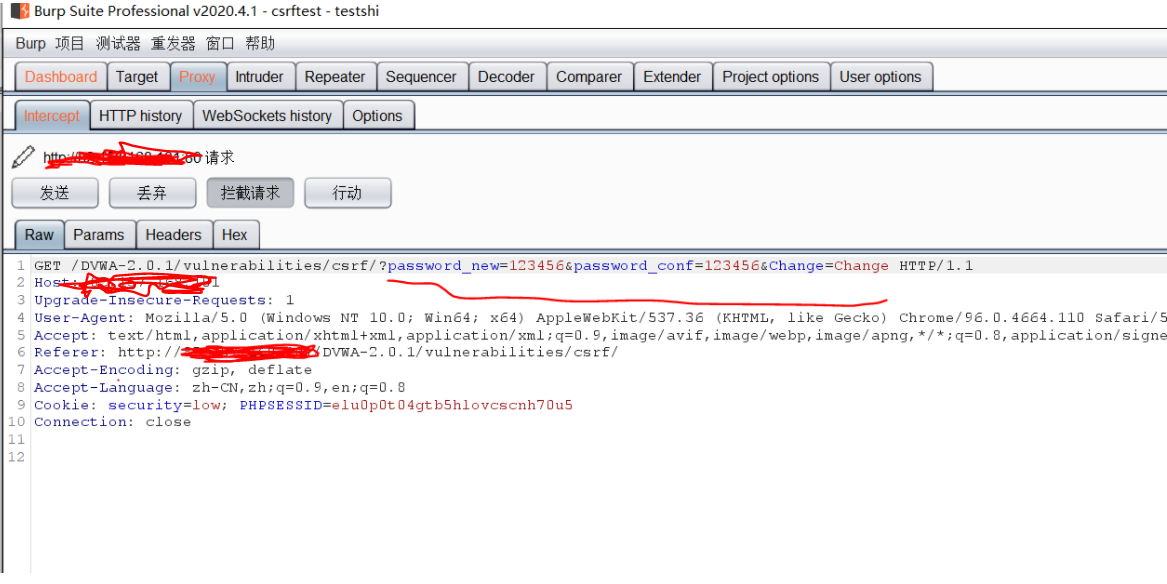The image size is (1167, 584).
Task: Switch to the Target tab
Action: tap(138, 77)
